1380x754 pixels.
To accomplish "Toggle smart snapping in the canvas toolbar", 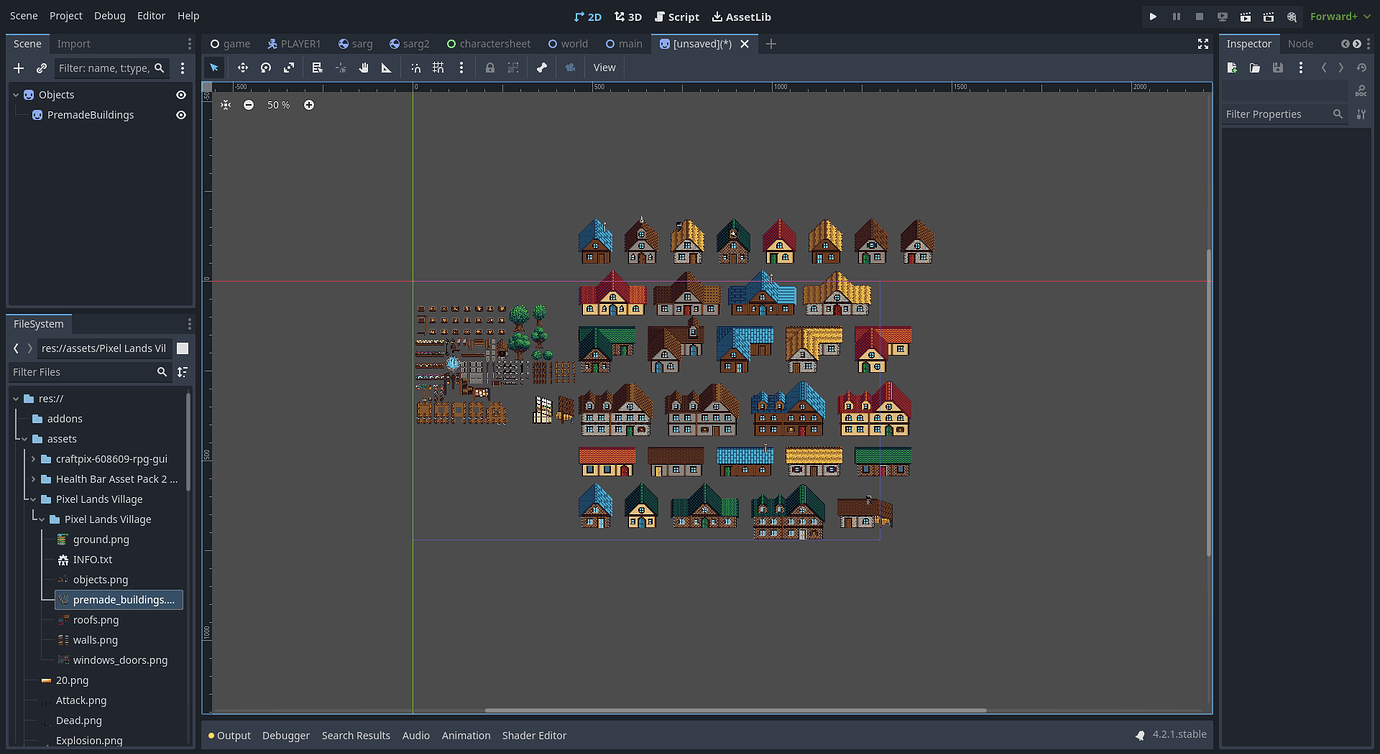I will pos(415,67).
